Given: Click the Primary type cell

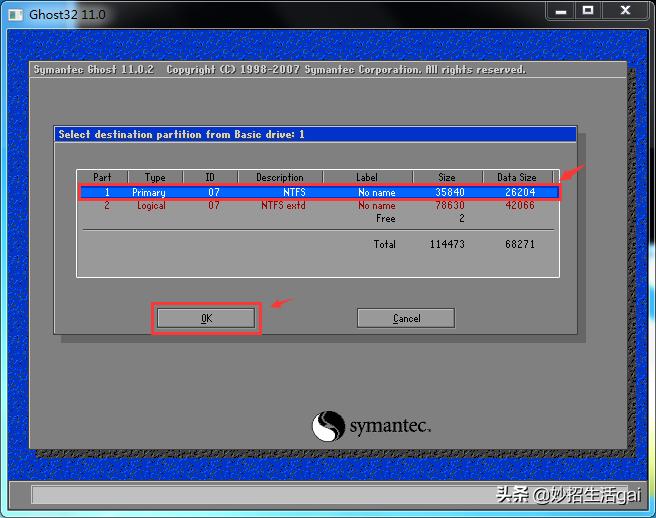Looking at the screenshot, I should [149, 192].
